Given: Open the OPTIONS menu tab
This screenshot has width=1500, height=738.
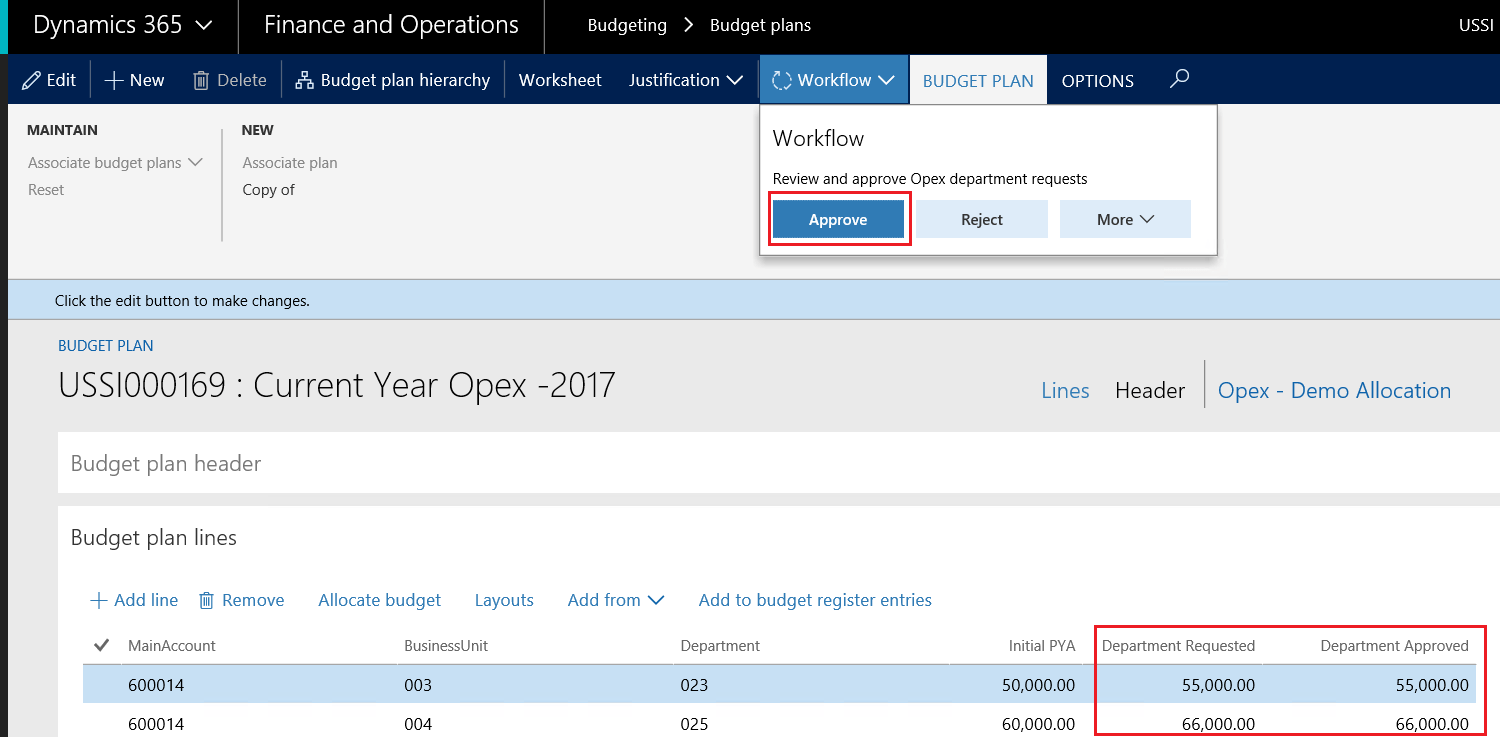Looking at the screenshot, I should point(1097,80).
